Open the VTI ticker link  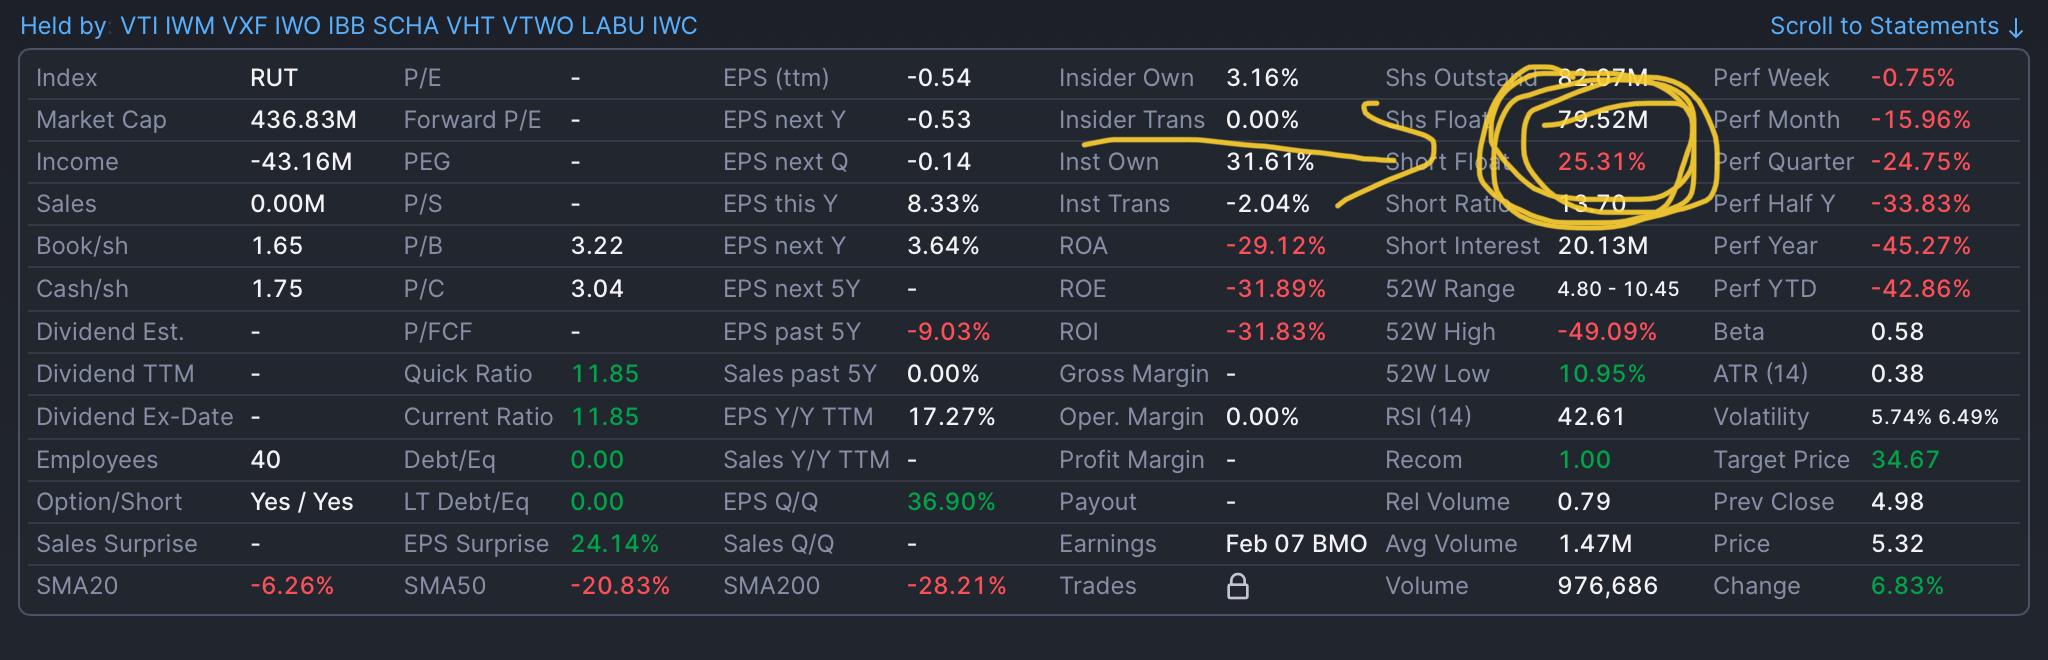139,26
